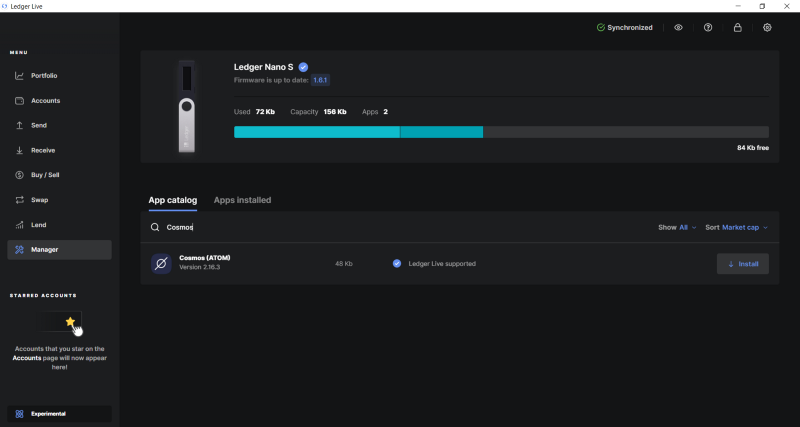Switch to App catalog tab
Viewport: 800px width, 427px height.
coord(172,200)
